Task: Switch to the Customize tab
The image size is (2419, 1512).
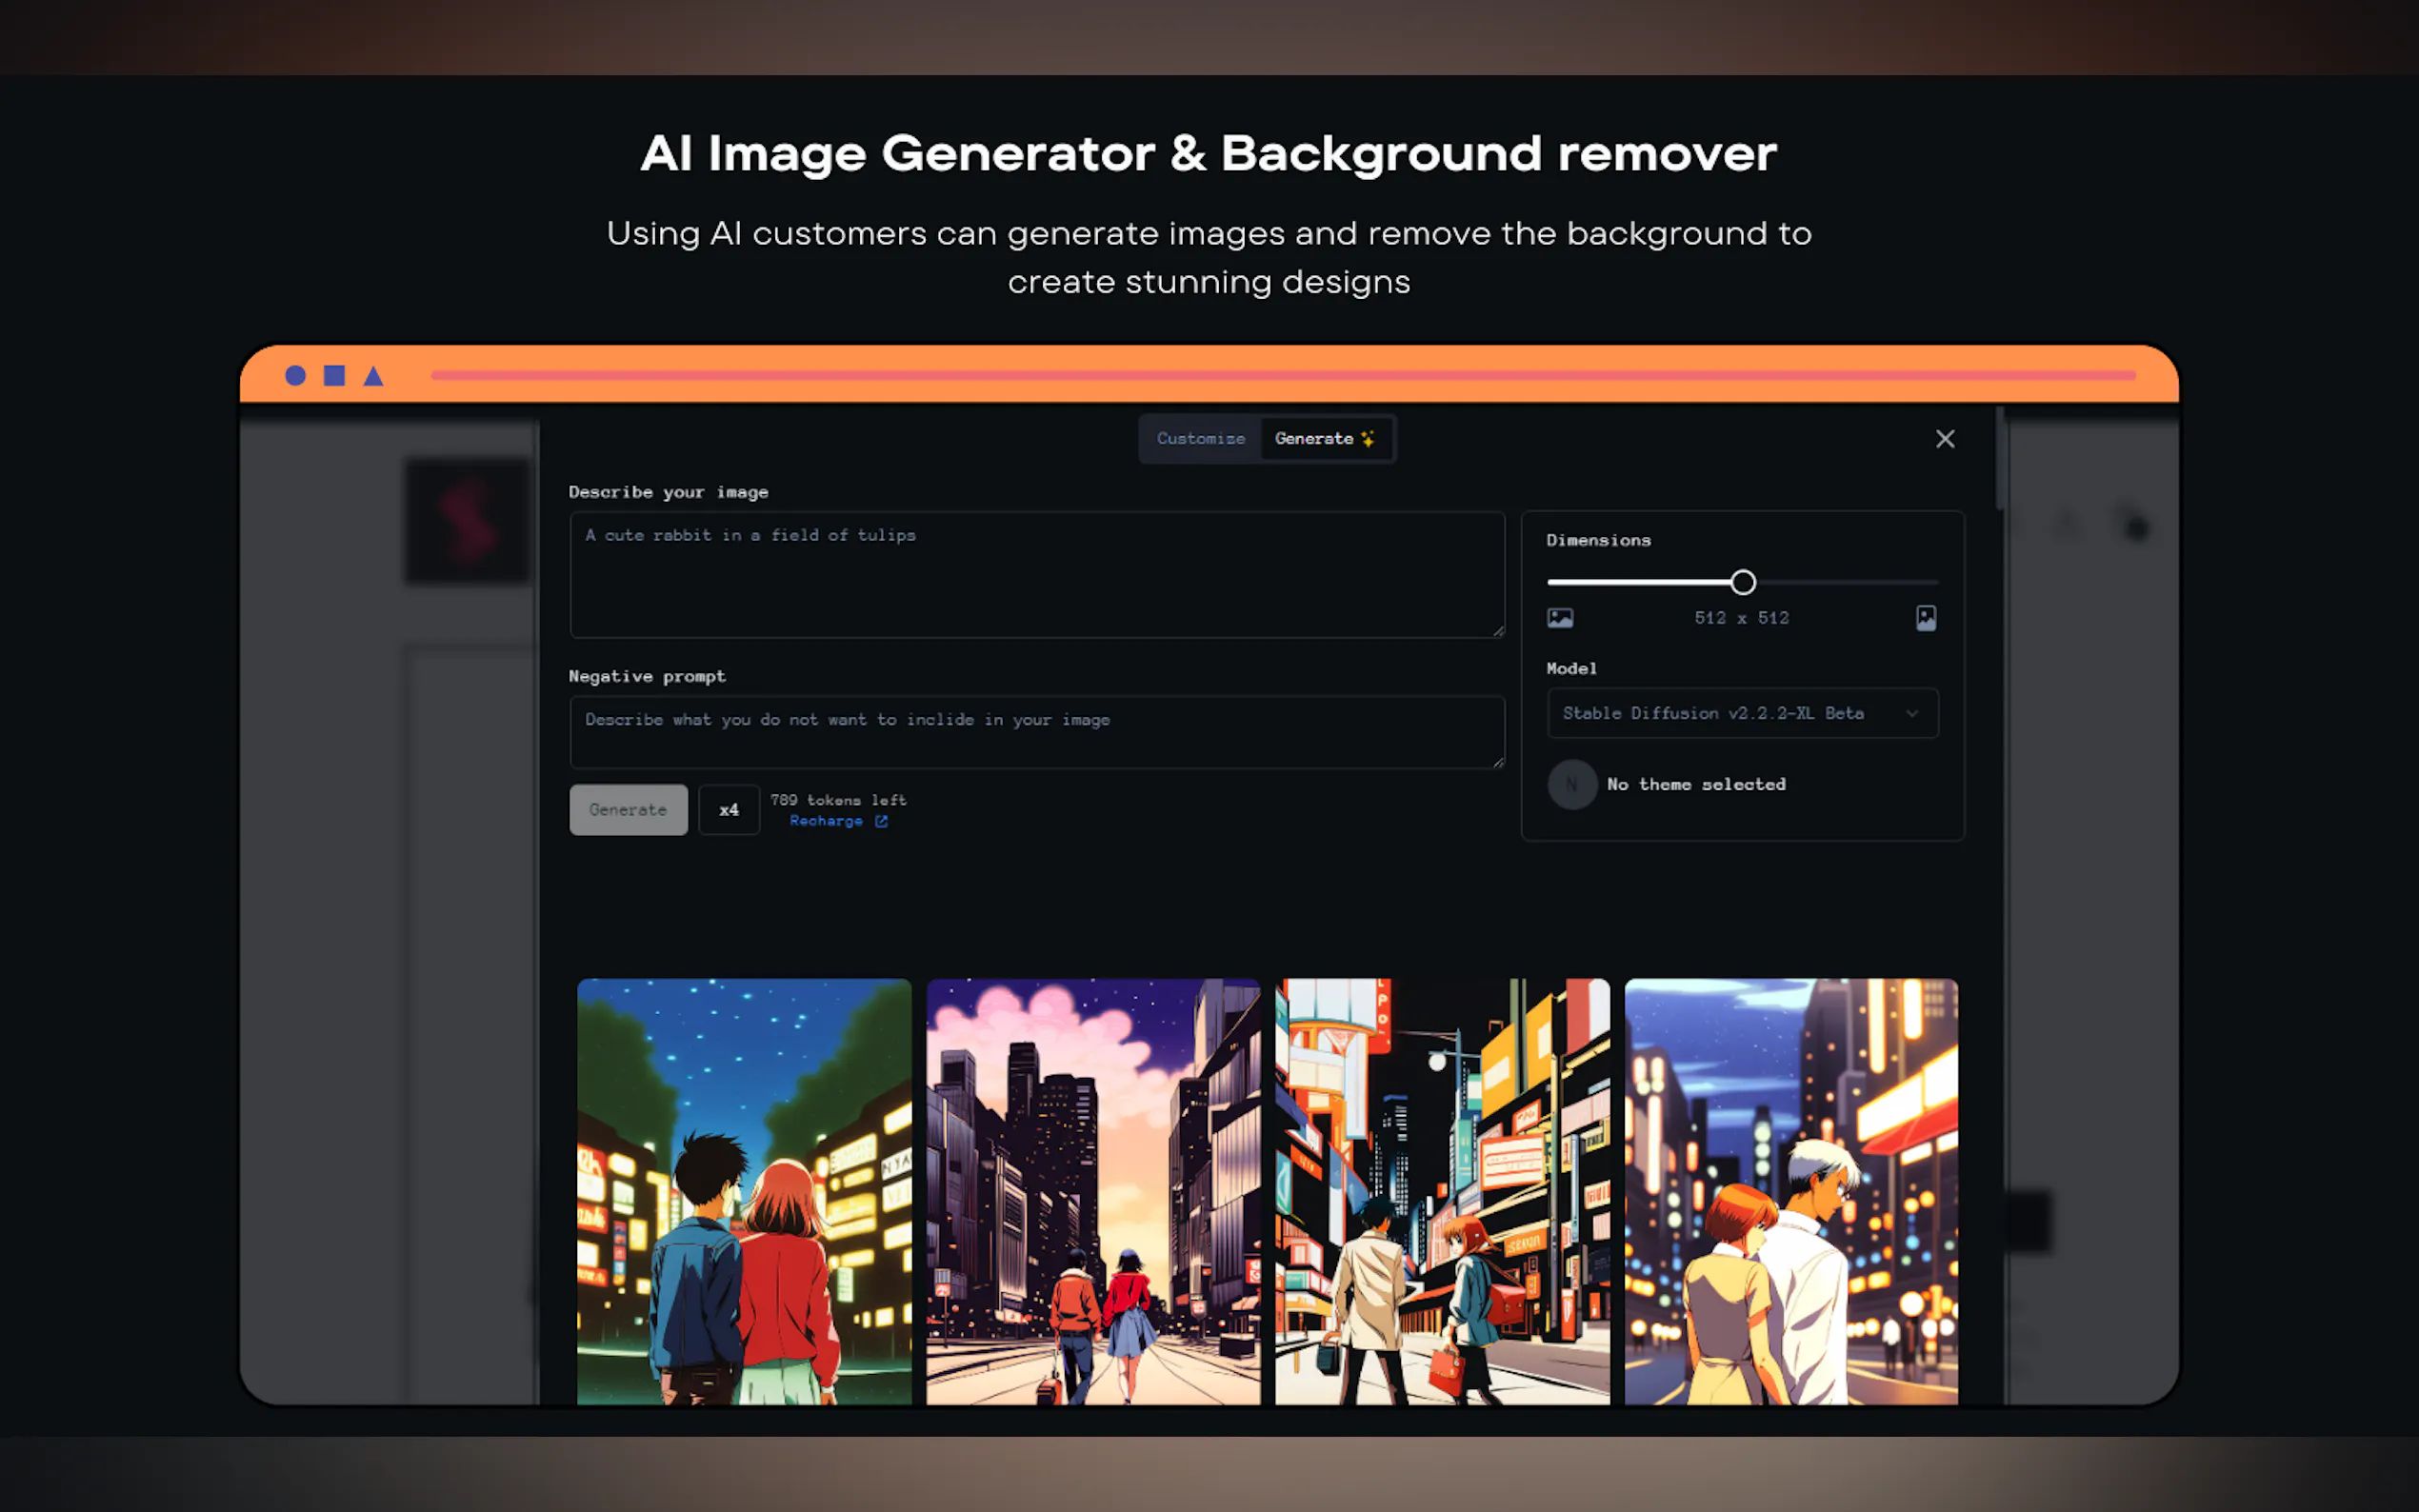Action: tap(1200, 439)
